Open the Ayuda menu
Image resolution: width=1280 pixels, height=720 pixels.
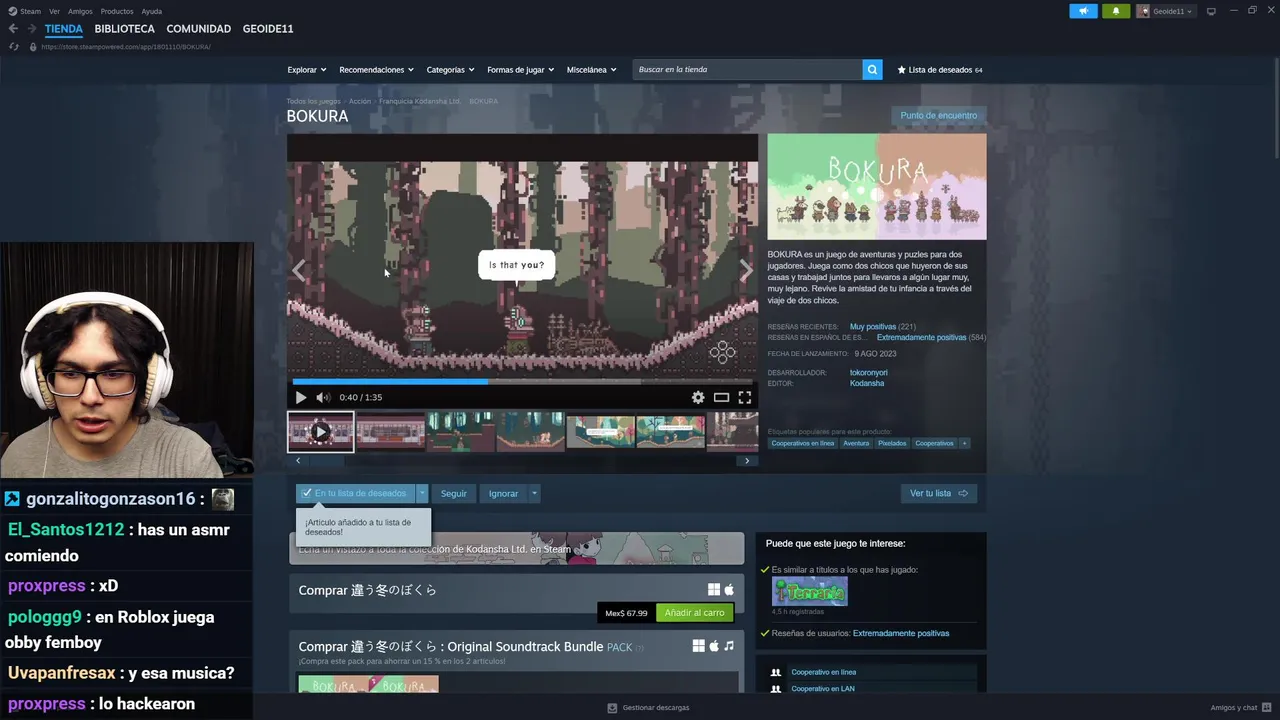(x=152, y=11)
